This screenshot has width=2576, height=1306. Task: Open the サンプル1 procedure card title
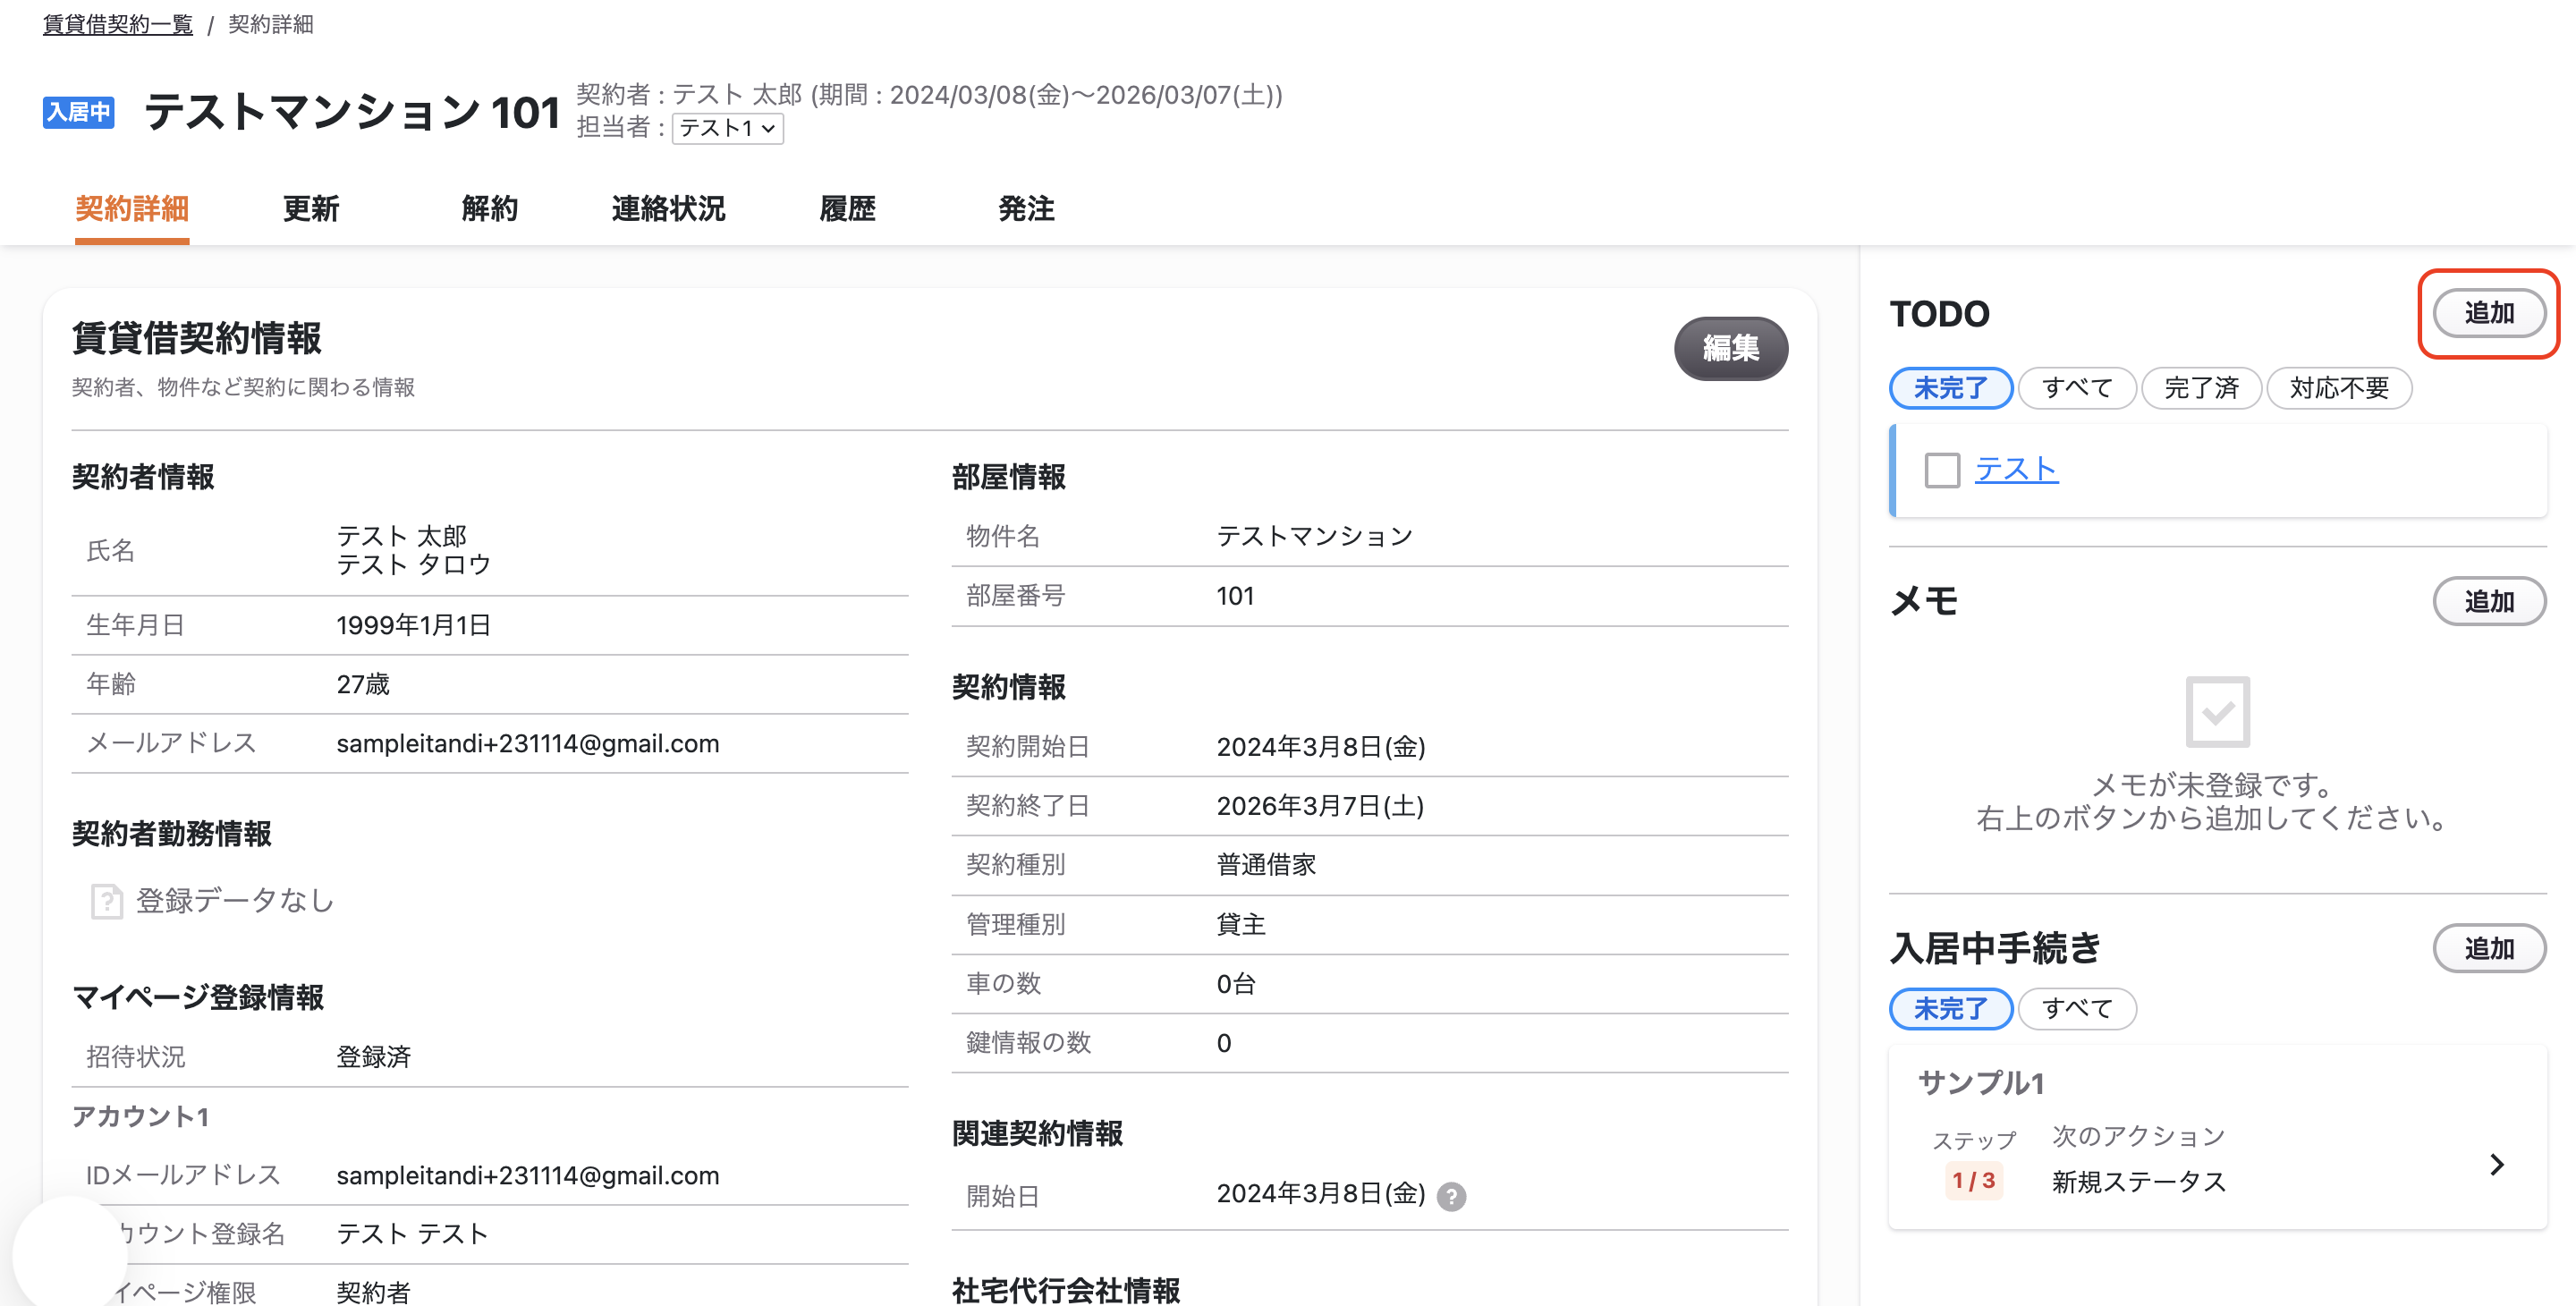click(x=1980, y=1083)
